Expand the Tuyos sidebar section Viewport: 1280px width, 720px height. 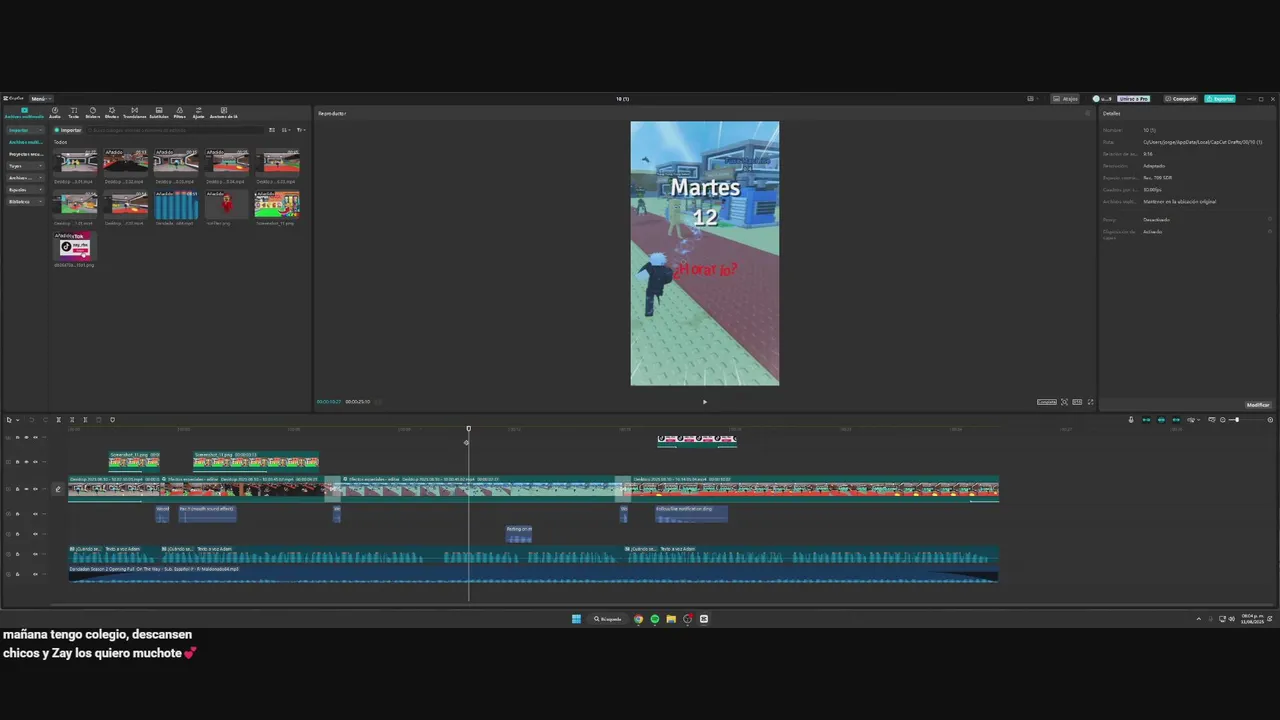coord(25,166)
